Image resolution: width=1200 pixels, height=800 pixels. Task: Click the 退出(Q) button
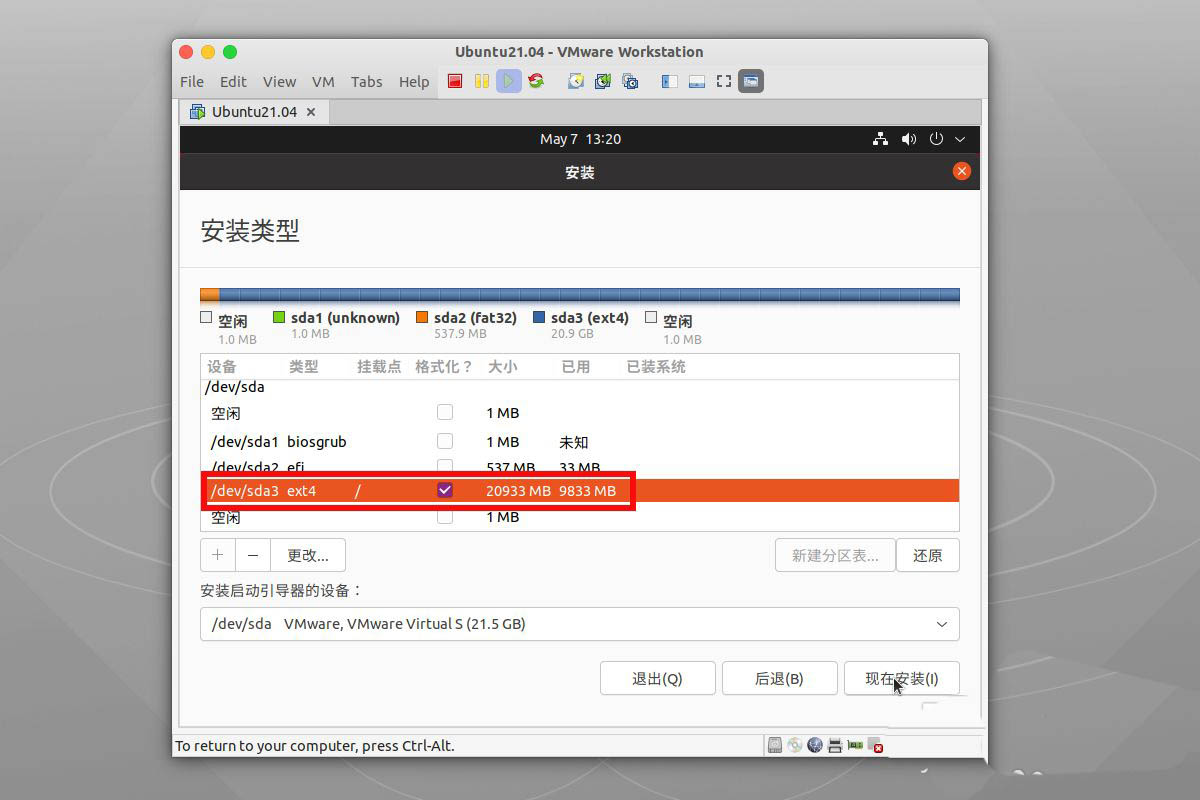[x=657, y=678]
